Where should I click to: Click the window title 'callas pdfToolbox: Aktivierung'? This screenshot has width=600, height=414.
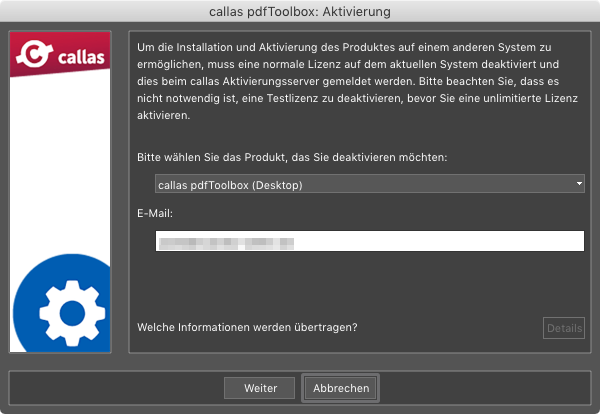coord(300,11)
